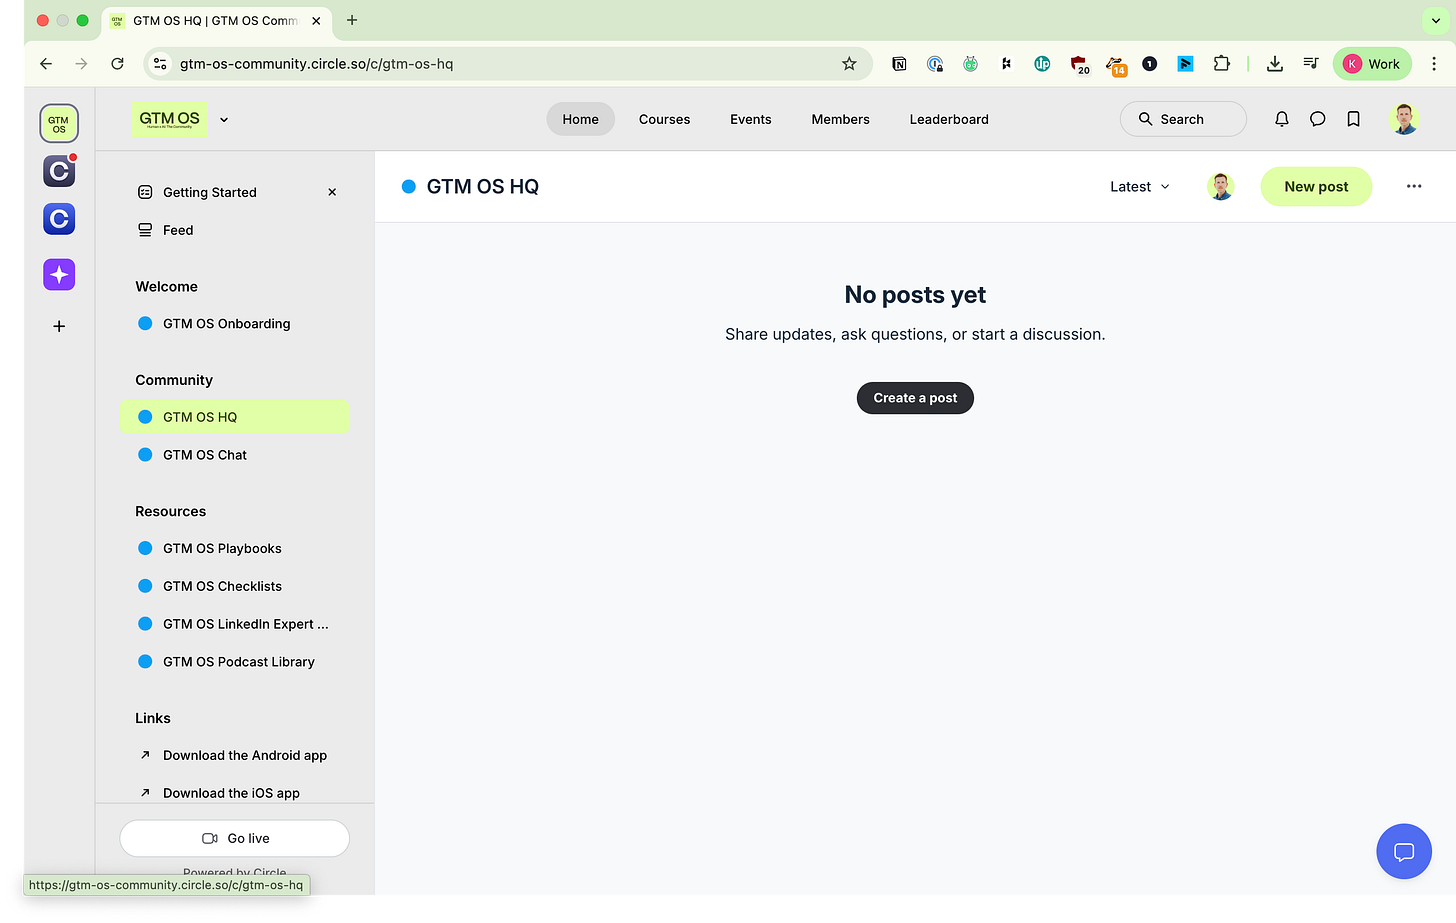Open floating support chat widget

point(1403,851)
